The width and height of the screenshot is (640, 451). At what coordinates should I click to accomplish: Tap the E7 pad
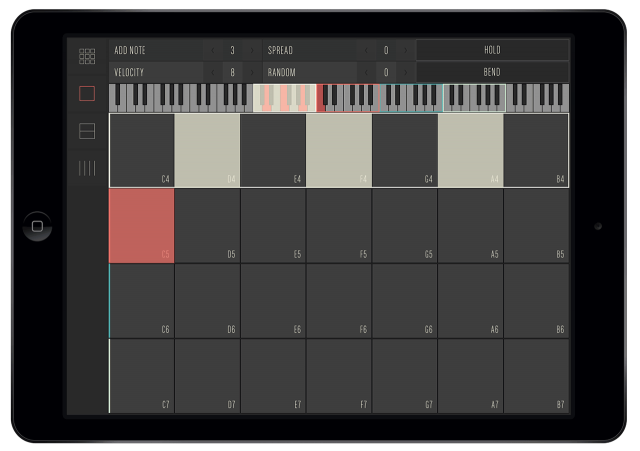(273, 376)
